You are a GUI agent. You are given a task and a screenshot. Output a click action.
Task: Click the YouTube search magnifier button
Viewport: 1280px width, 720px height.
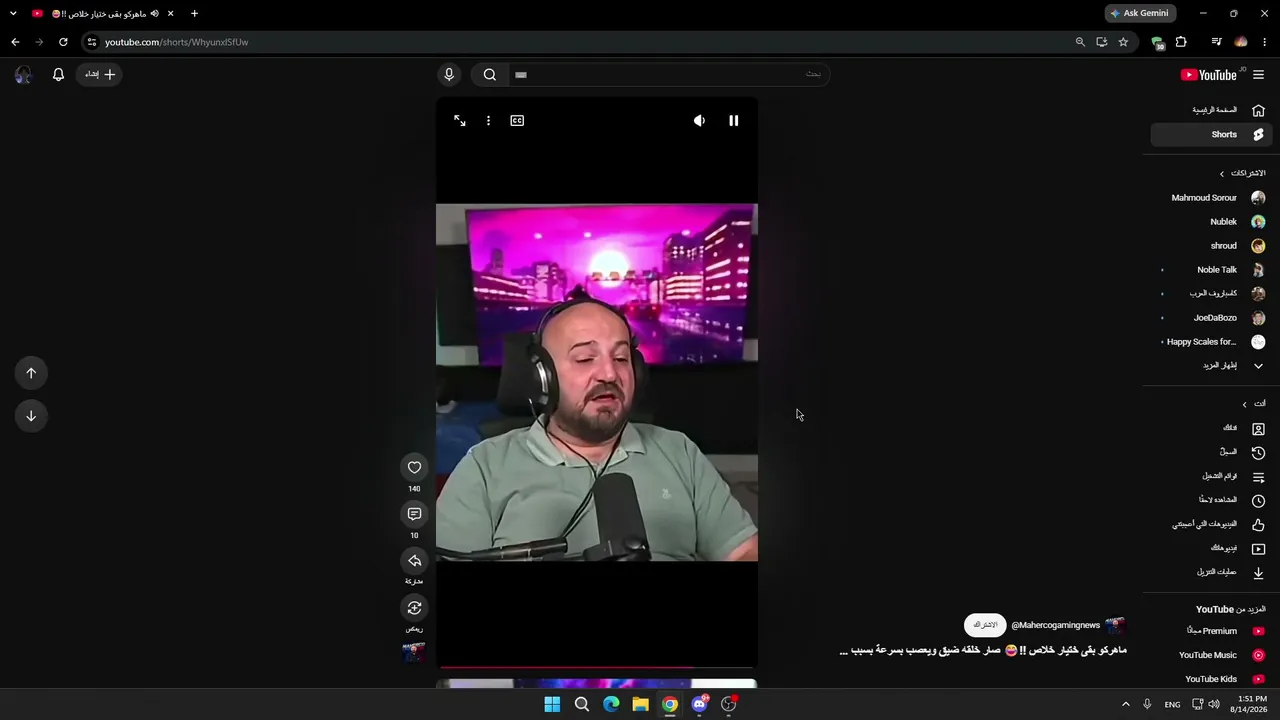pyautogui.click(x=490, y=74)
